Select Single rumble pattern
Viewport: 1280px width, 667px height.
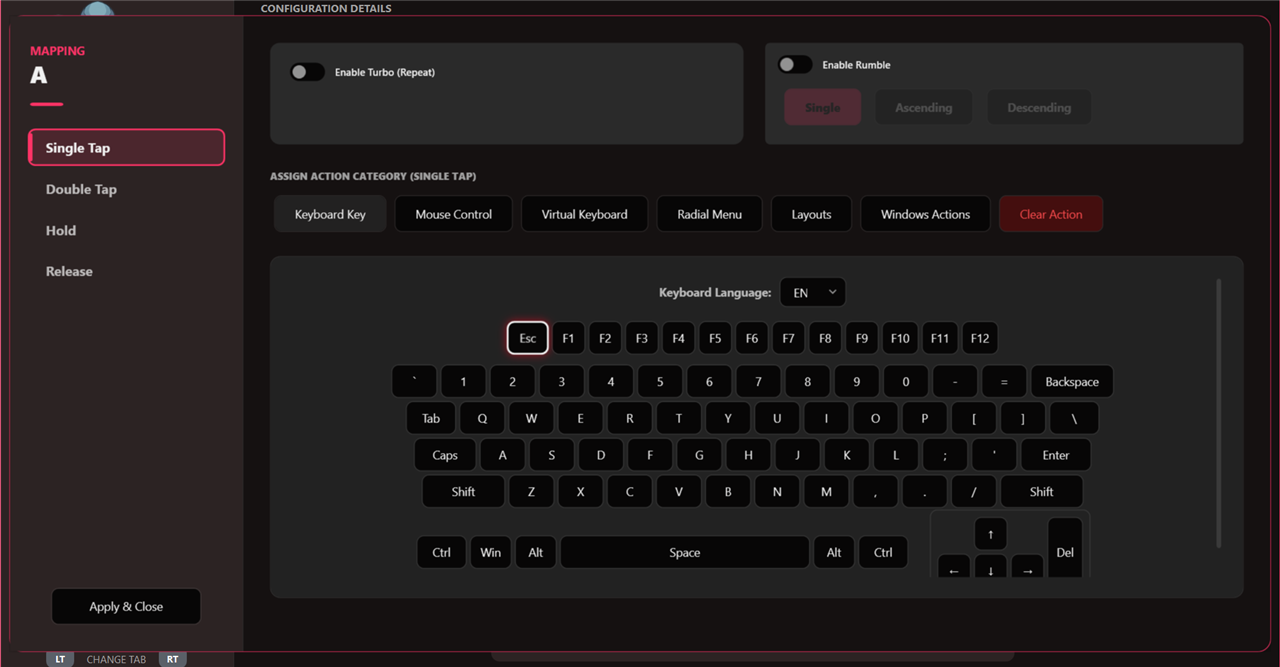click(822, 107)
